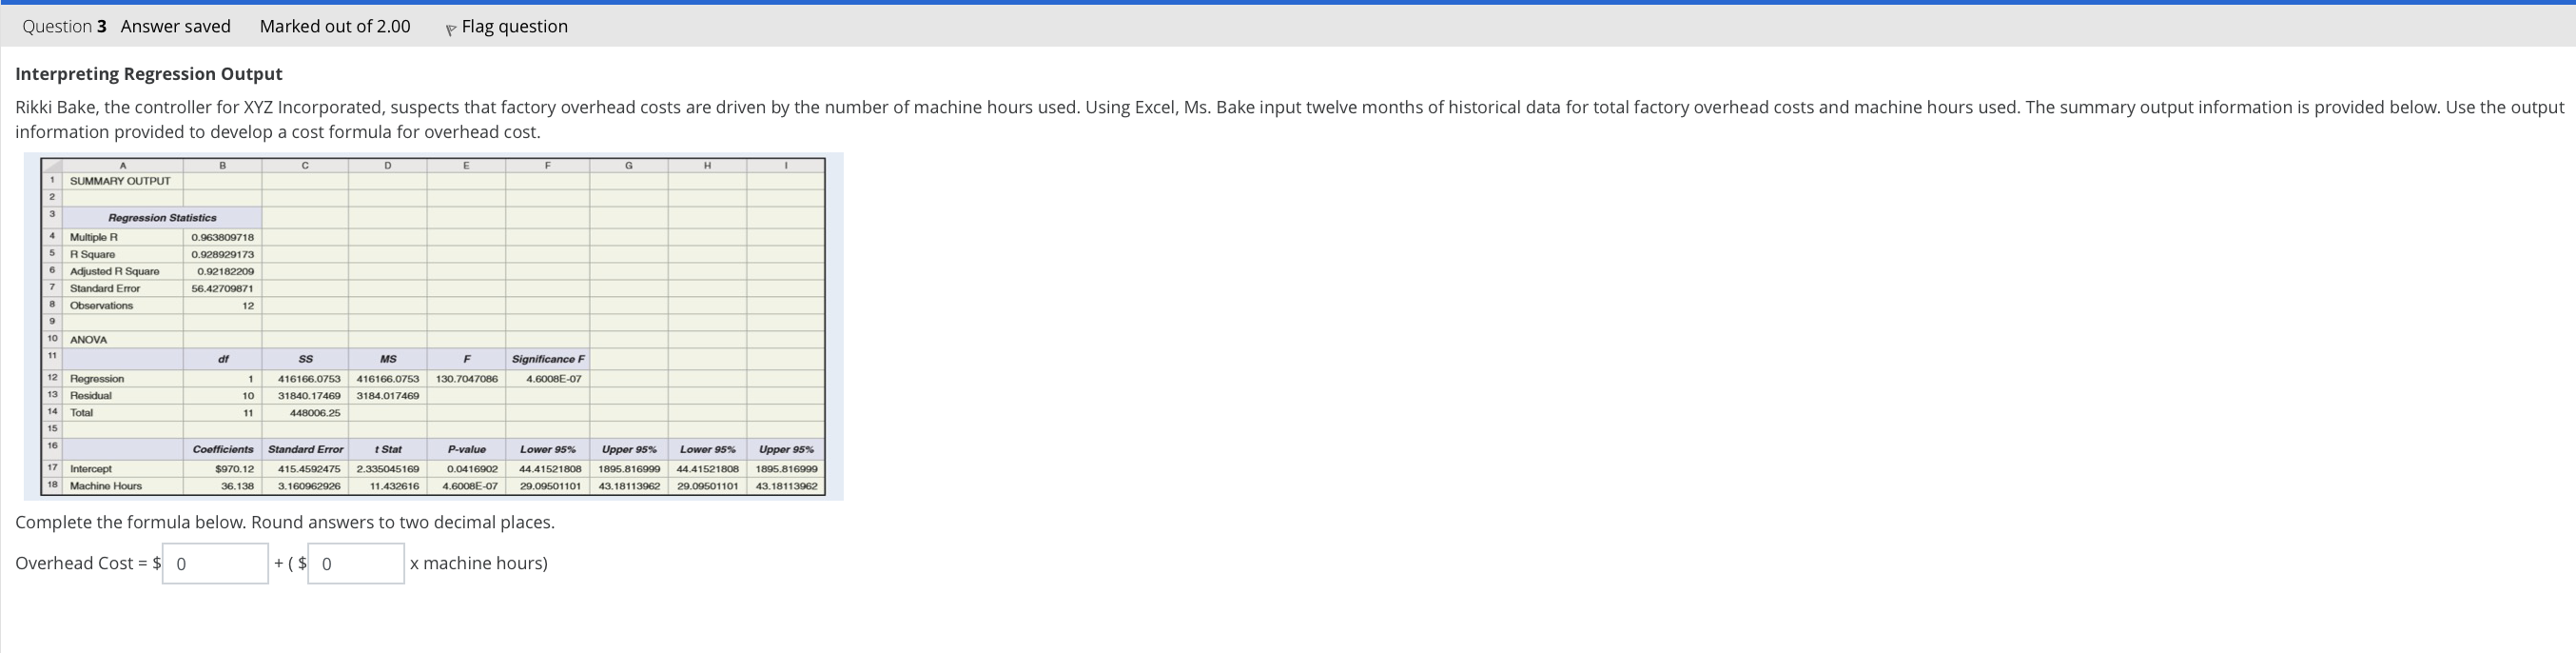Click the 'SUMMARY OUTPUT' cell in the table
This screenshot has height=653, width=2576.
tap(120, 181)
